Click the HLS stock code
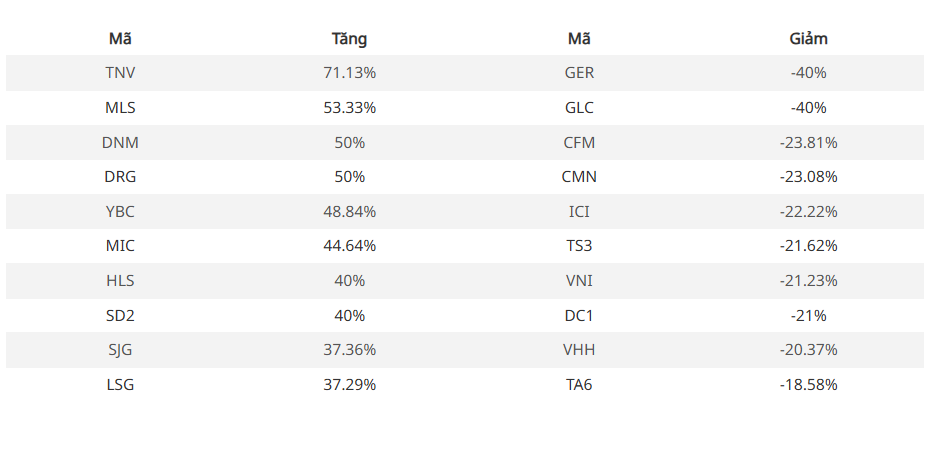Viewport: 943px width, 456px height. point(120,281)
